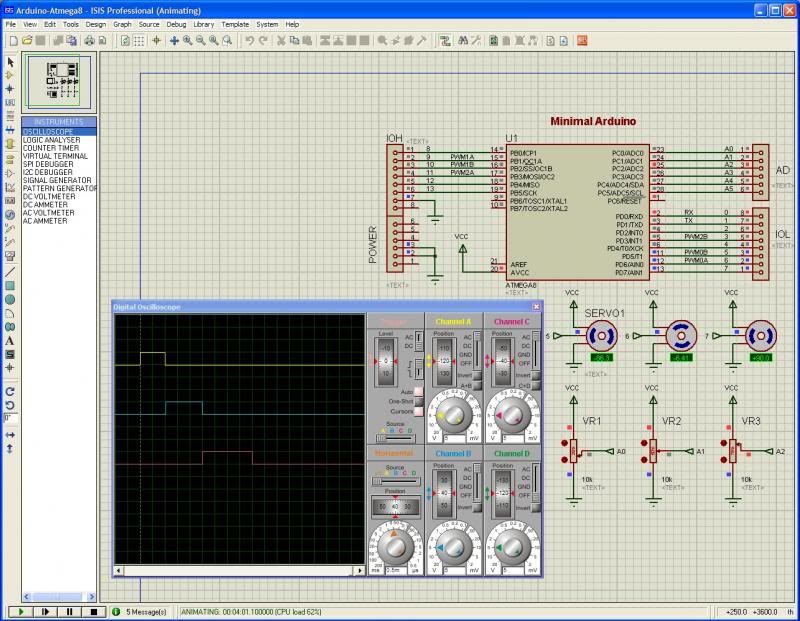Select the 2D box drawing tool
The height and width of the screenshot is (621, 800).
click(x=10, y=286)
